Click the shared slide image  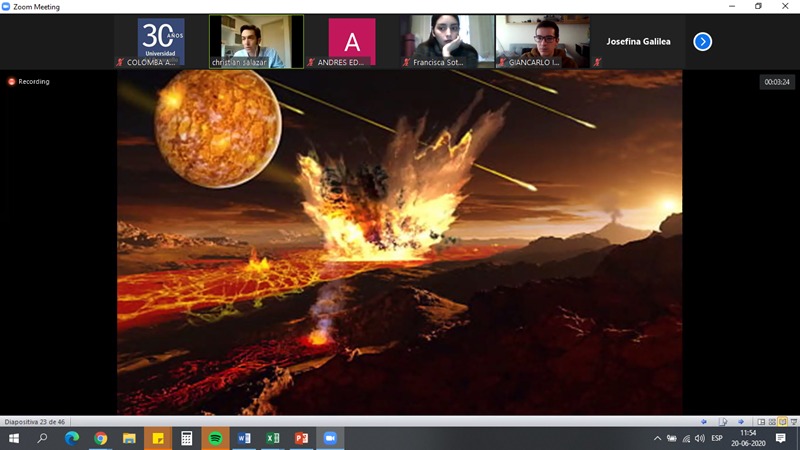pyautogui.click(x=399, y=242)
